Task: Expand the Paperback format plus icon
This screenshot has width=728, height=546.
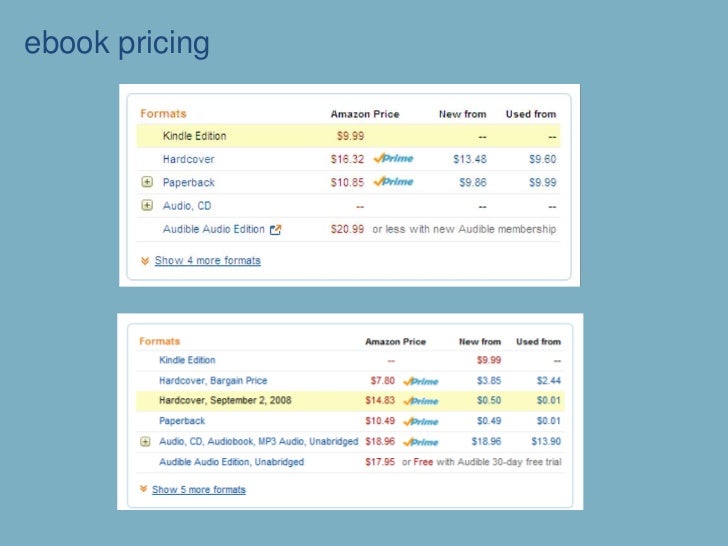Action: point(147,182)
